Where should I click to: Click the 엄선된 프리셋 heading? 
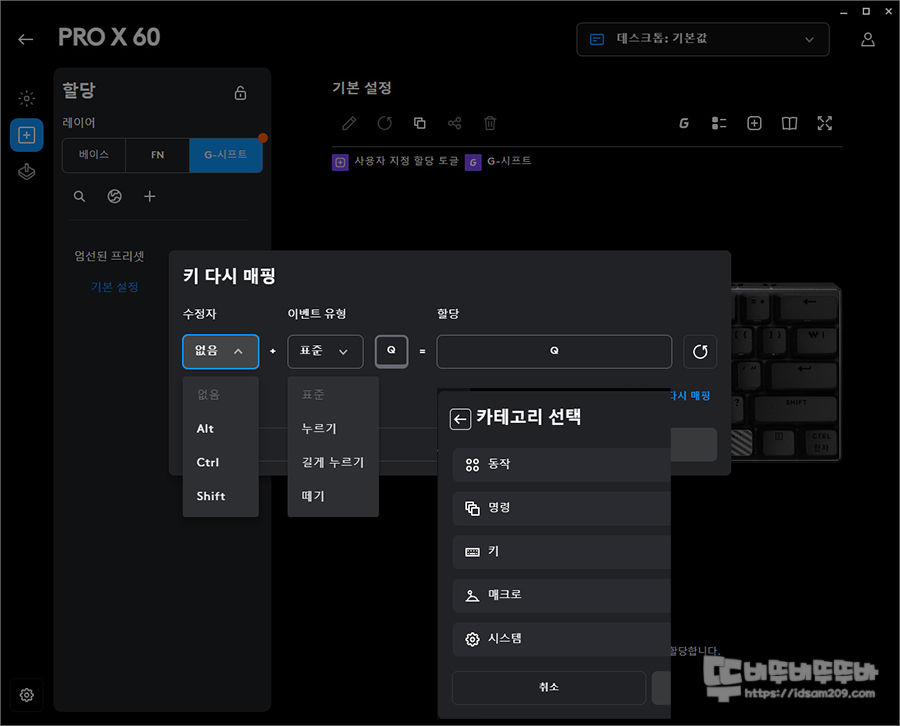click(109, 256)
